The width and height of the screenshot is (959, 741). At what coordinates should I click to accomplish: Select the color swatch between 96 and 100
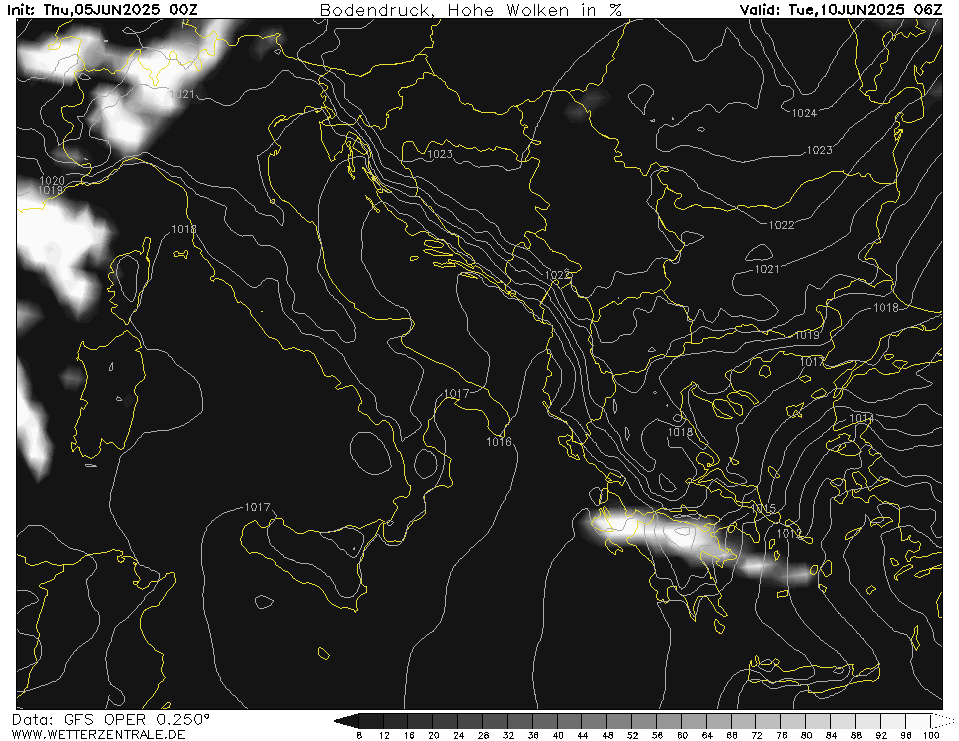coord(918,721)
